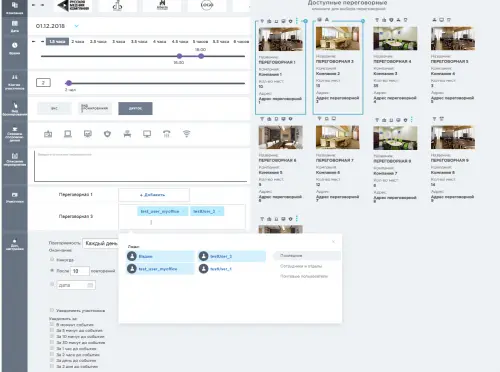Image resolution: width=500 pixels, height=372 pixels.
Task: Select the projector equipment icon
Action: 48,134
